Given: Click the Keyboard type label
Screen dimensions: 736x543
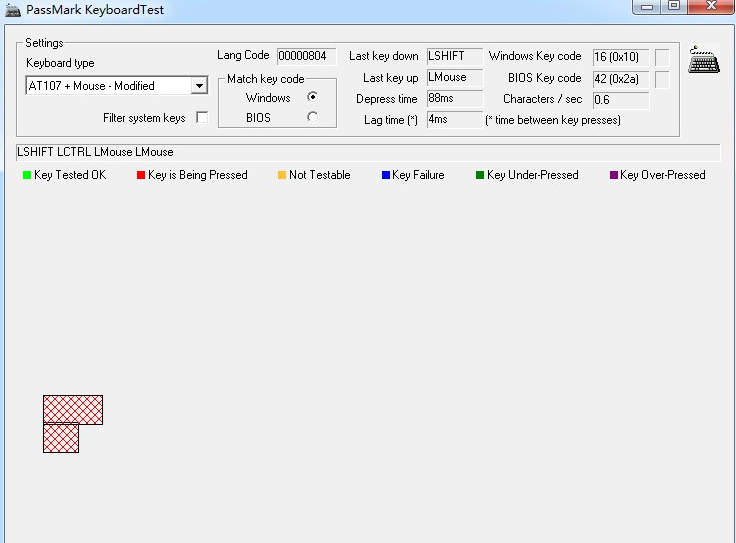Looking at the screenshot, I should pos(60,63).
